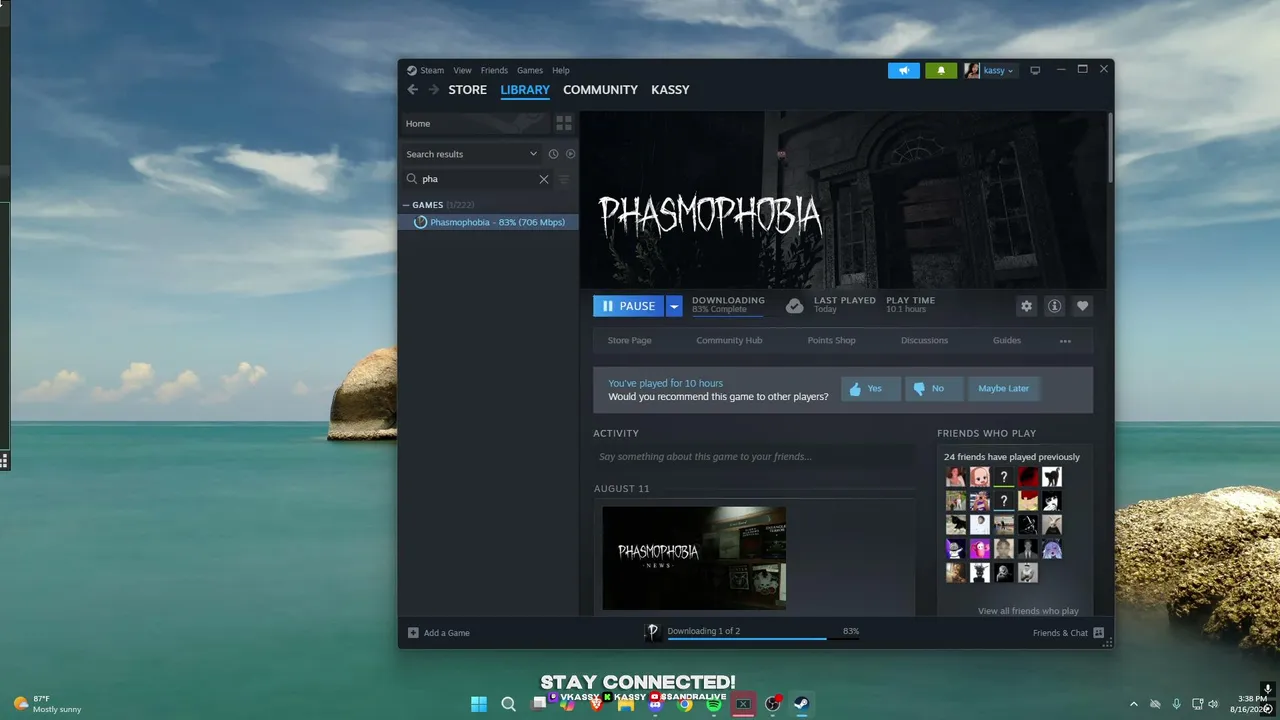
Task: Enter Big Picture mode via monitor icon
Action: click(1035, 70)
